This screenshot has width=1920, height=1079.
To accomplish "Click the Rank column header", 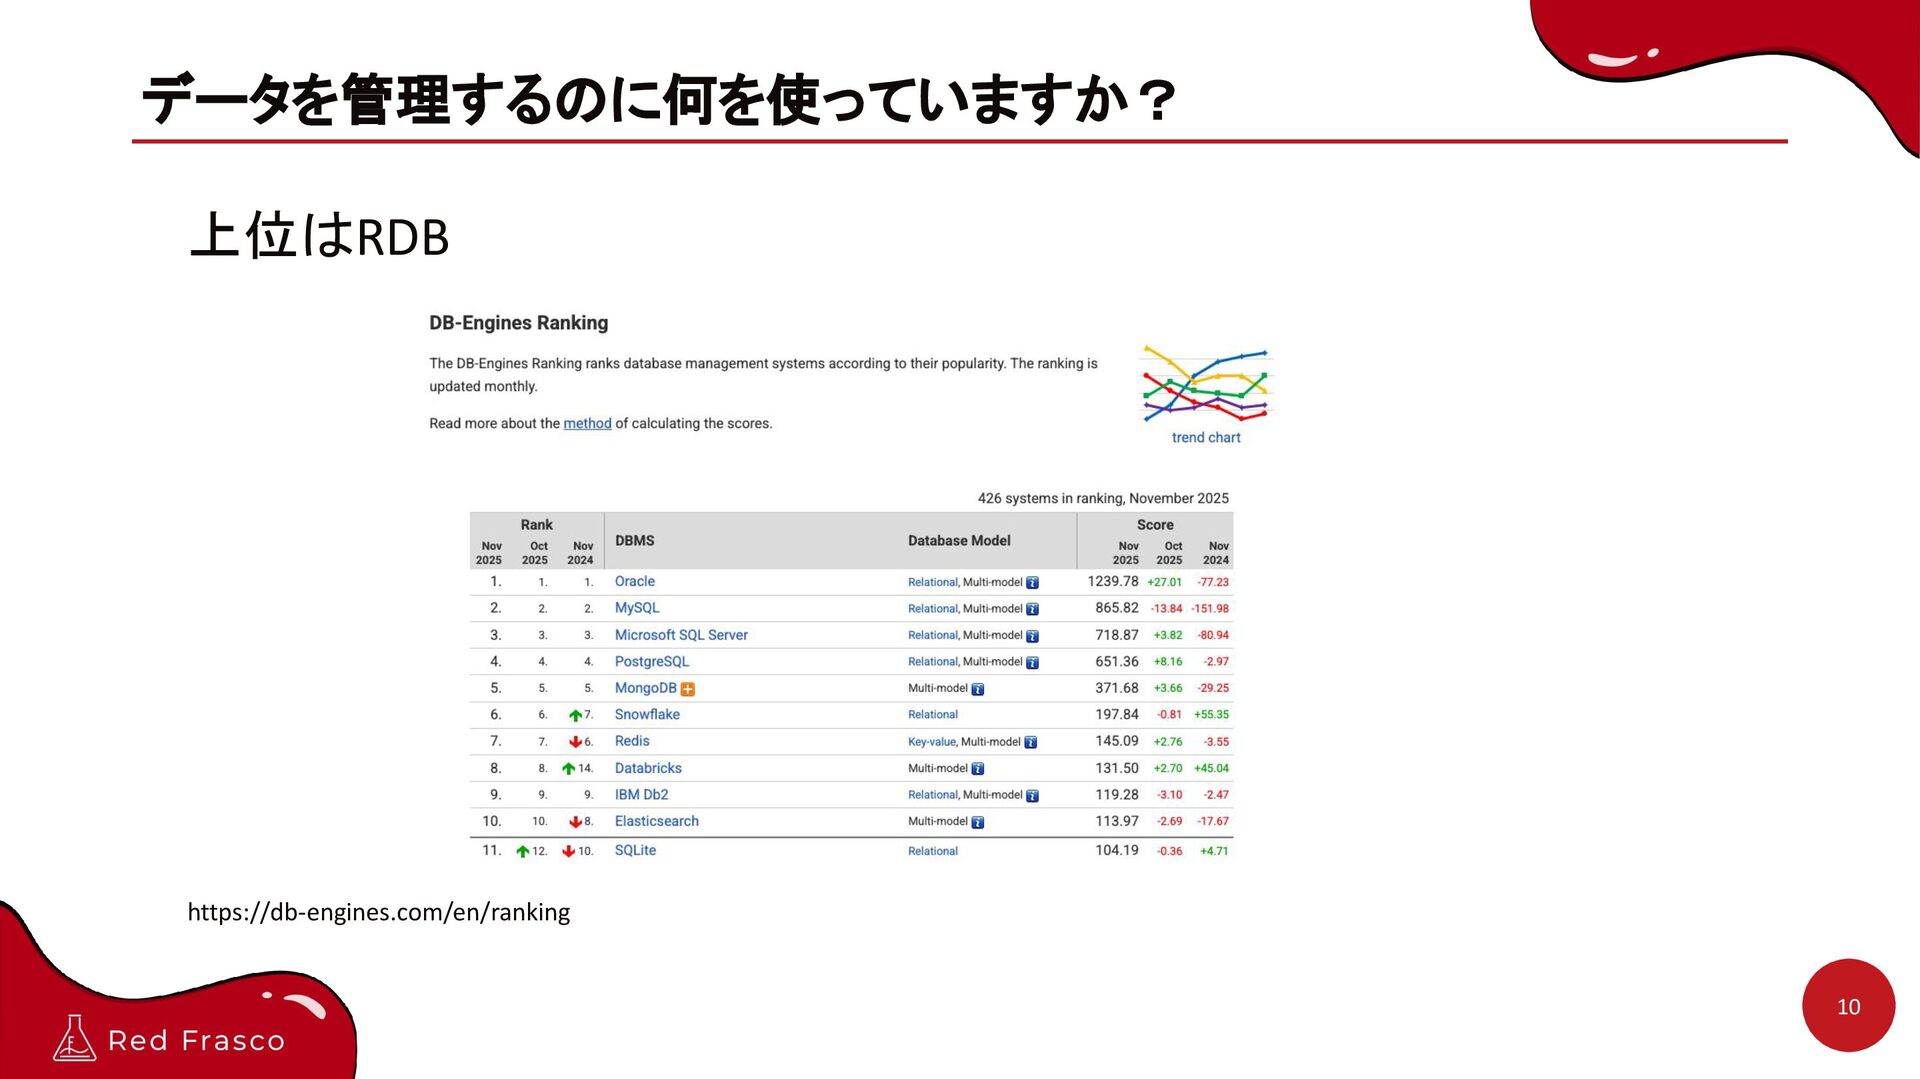I will click(536, 525).
